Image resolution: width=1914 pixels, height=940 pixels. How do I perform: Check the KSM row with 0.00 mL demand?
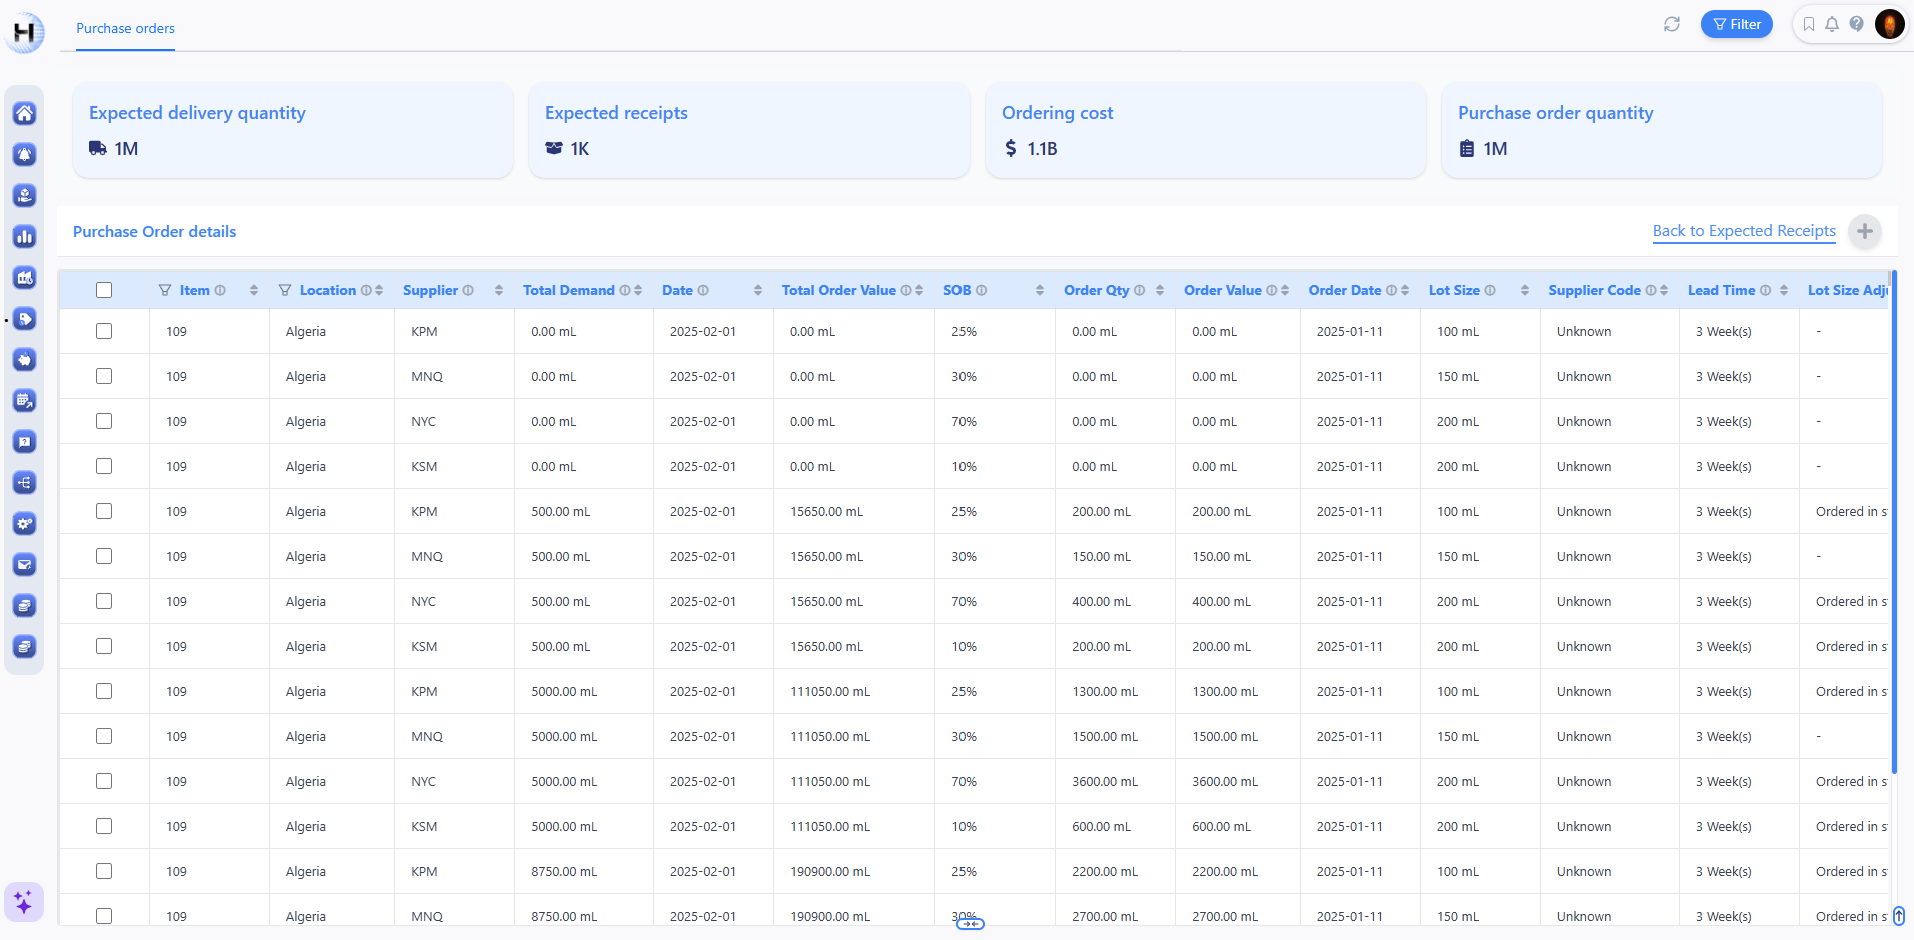click(x=104, y=466)
